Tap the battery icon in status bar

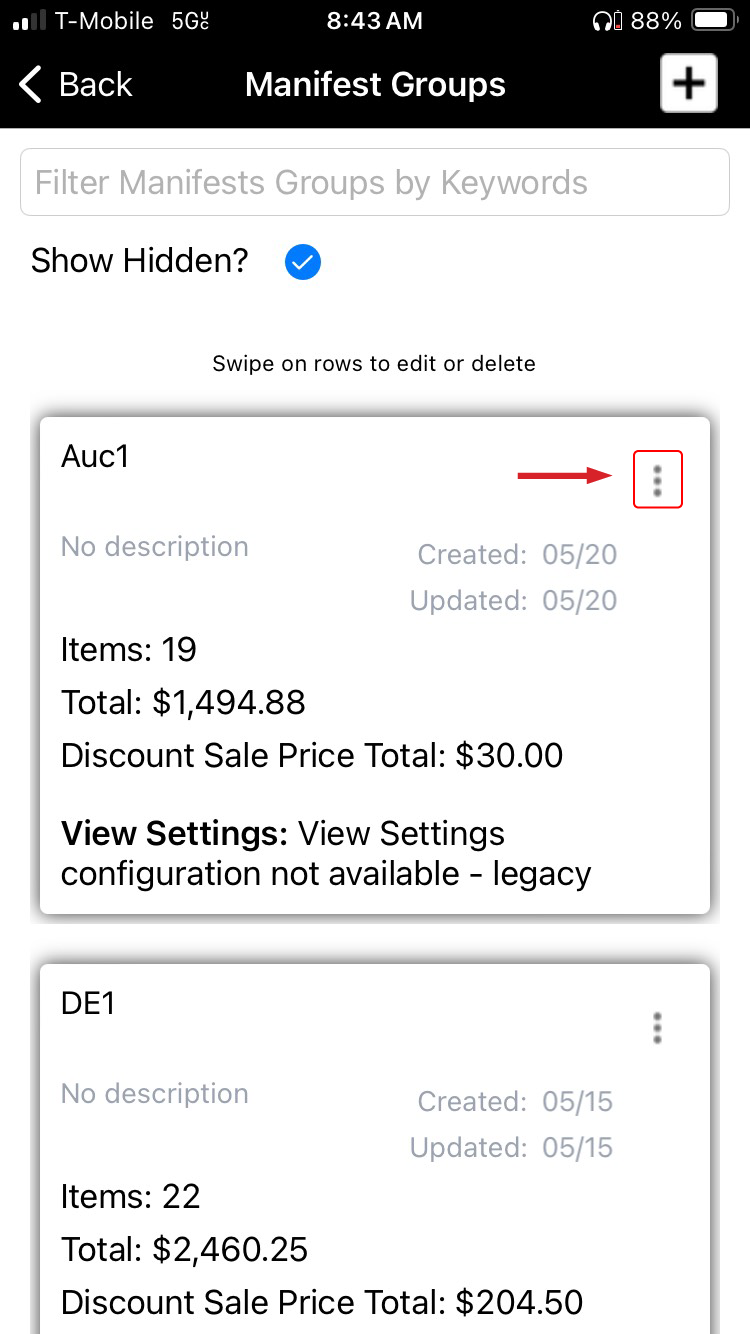pos(713,21)
